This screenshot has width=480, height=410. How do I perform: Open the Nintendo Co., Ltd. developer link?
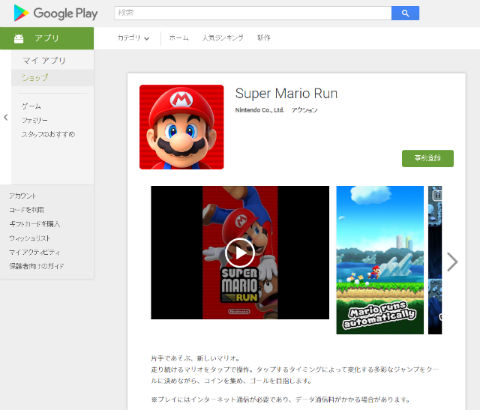coord(259,110)
